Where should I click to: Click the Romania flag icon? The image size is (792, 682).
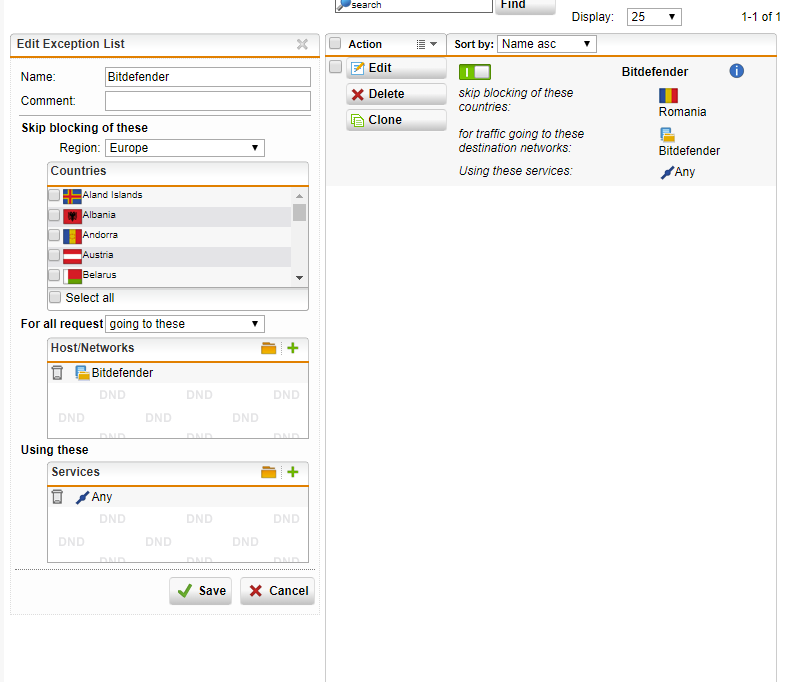click(x=668, y=95)
